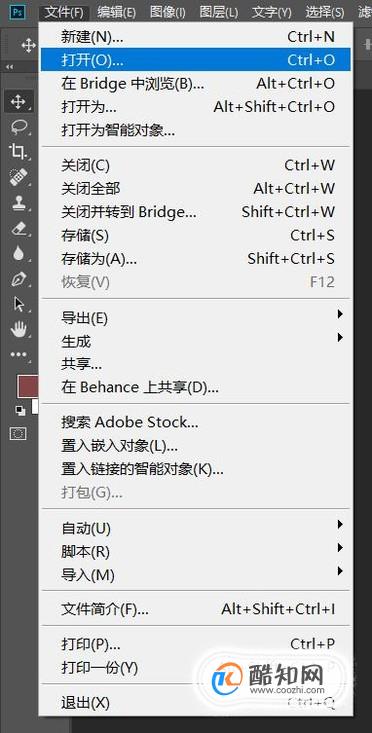Viewport: 372px width, 733px height.
Task: Select the Pen tool
Action: 19,279
